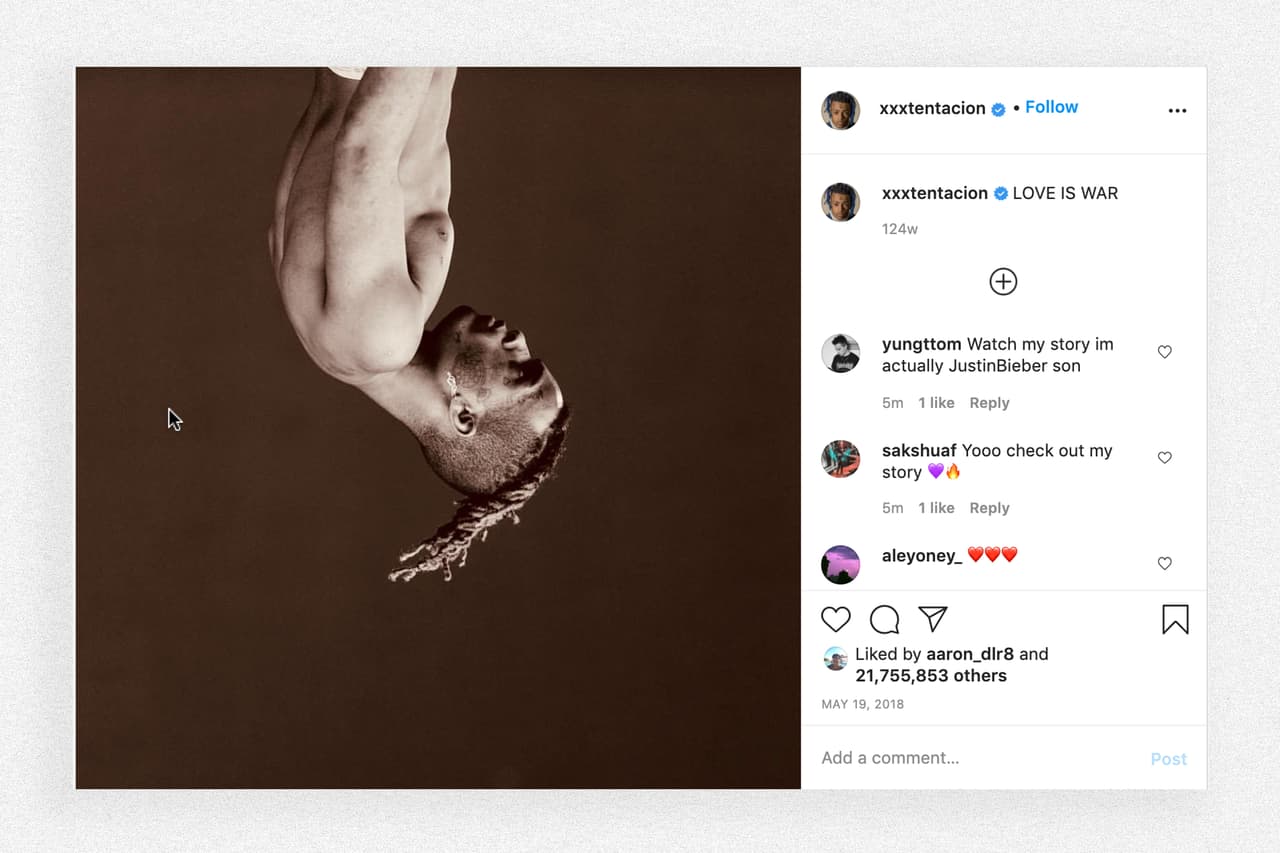
Task: Submit your comment with the Post button
Action: tap(1168, 758)
